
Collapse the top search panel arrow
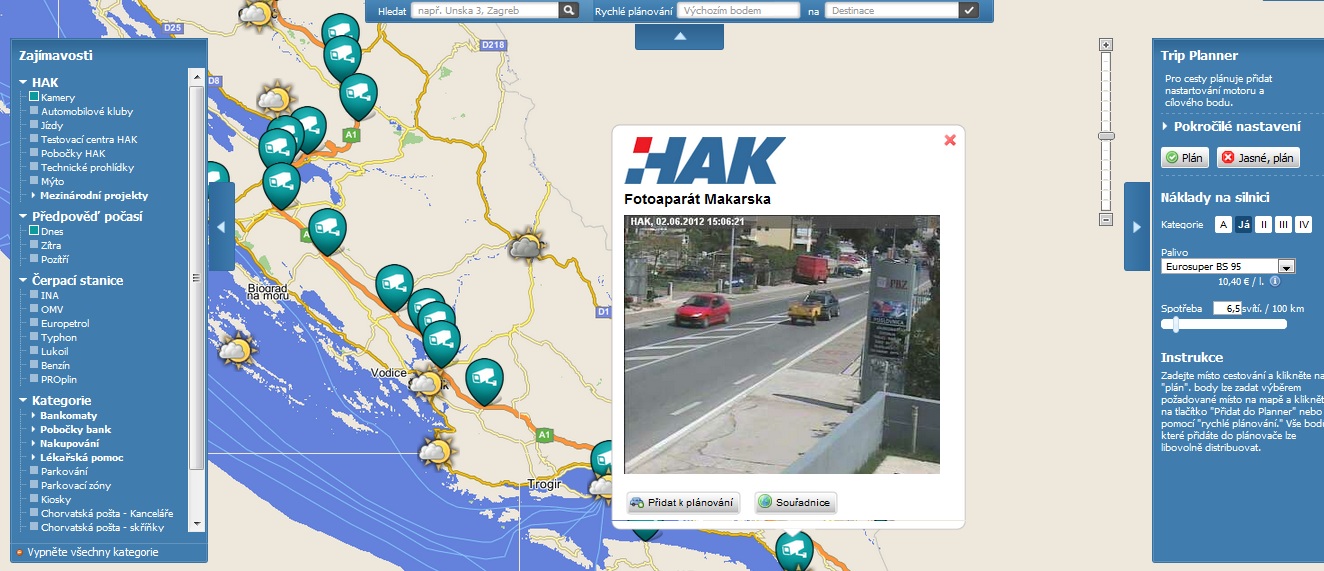pyautogui.click(x=679, y=36)
